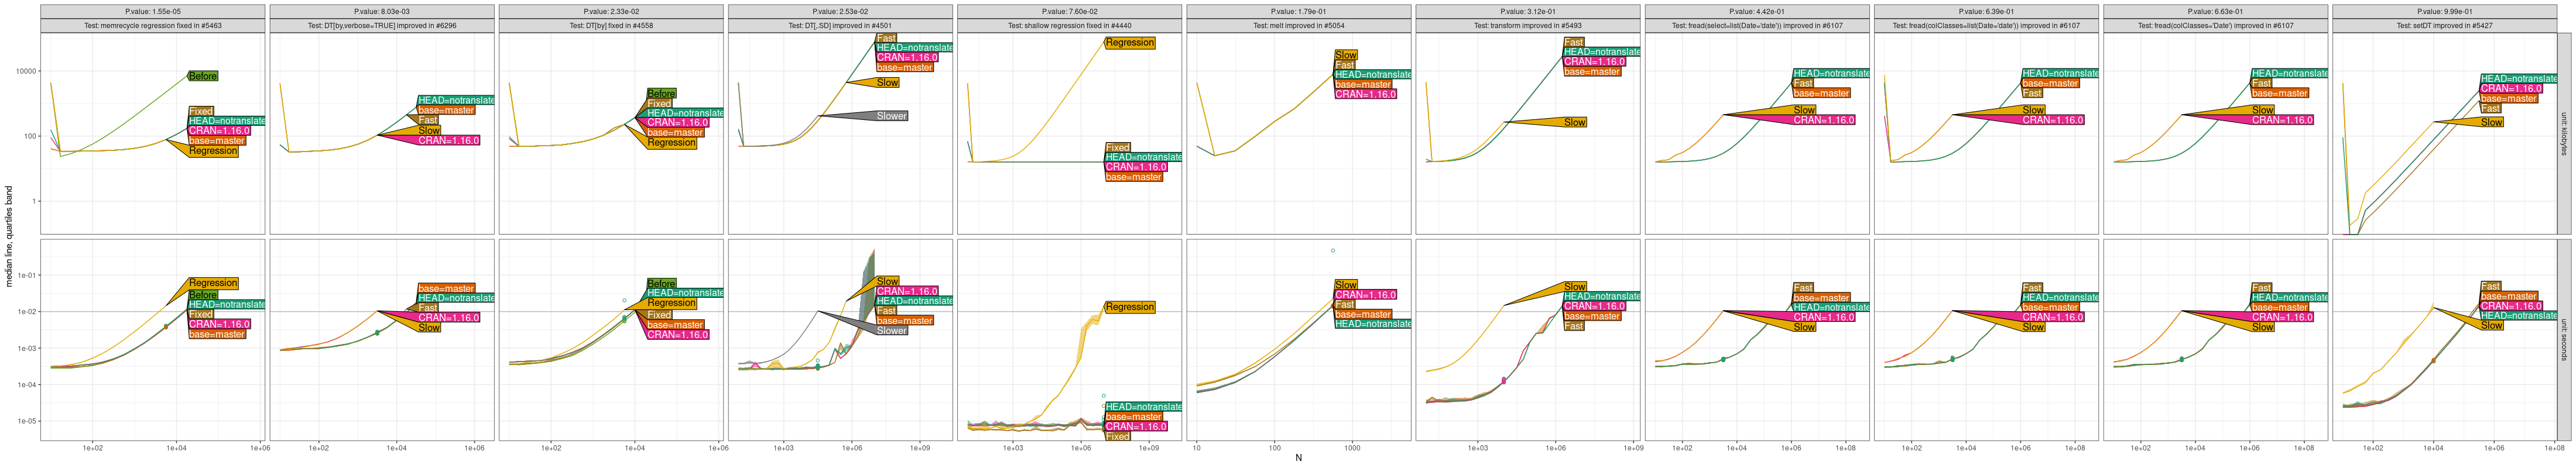Click the 'median line, quartiles band' axis title
2576x468 pixels.
pyautogui.click(x=10, y=237)
